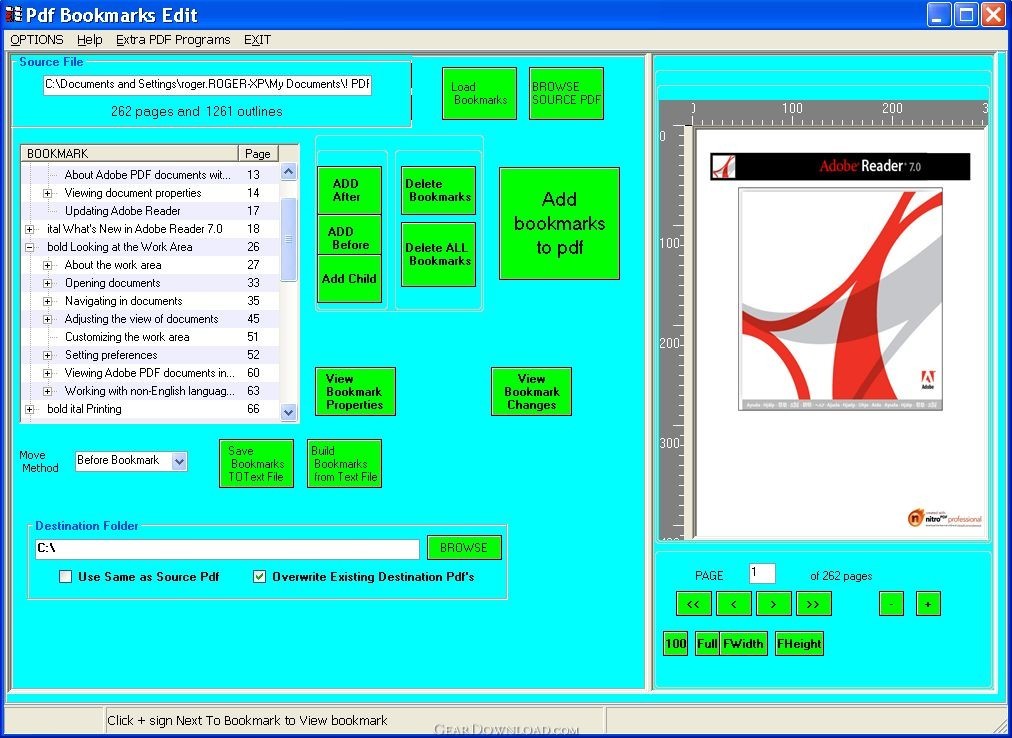
Task: Click the EXIT menu item
Action: click(258, 40)
